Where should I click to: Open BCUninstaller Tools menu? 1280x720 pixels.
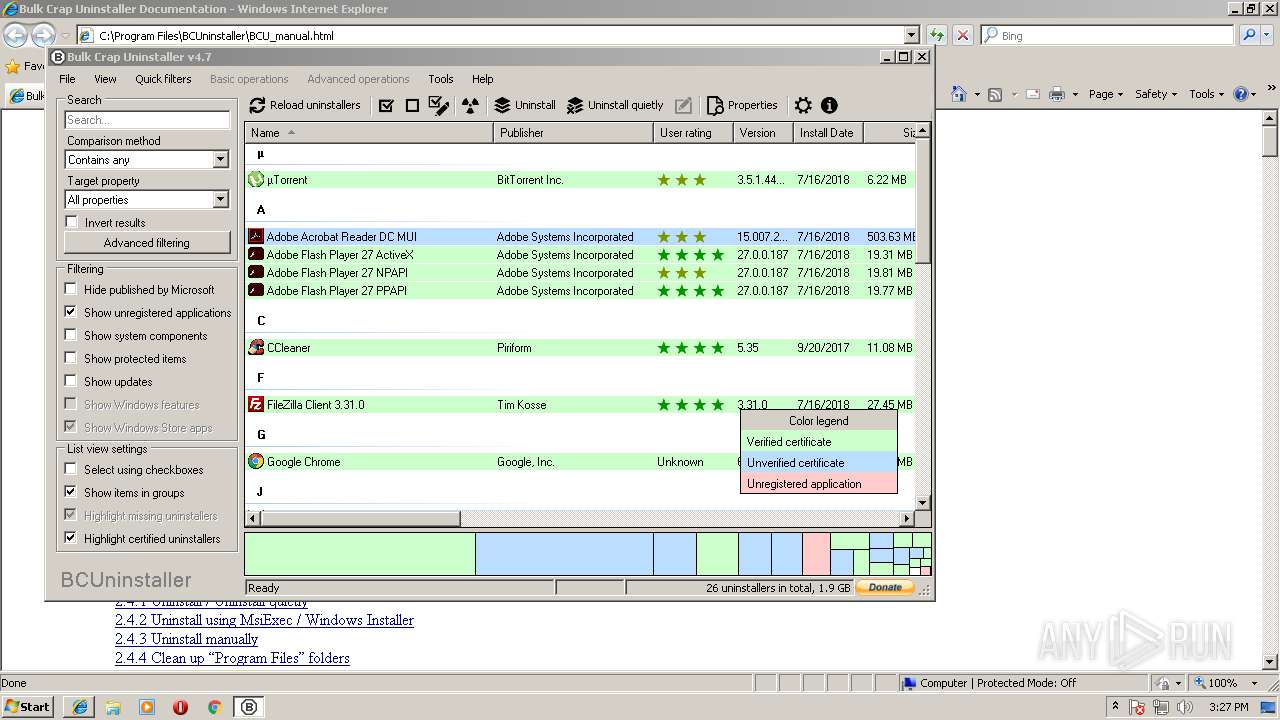[441, 79]
